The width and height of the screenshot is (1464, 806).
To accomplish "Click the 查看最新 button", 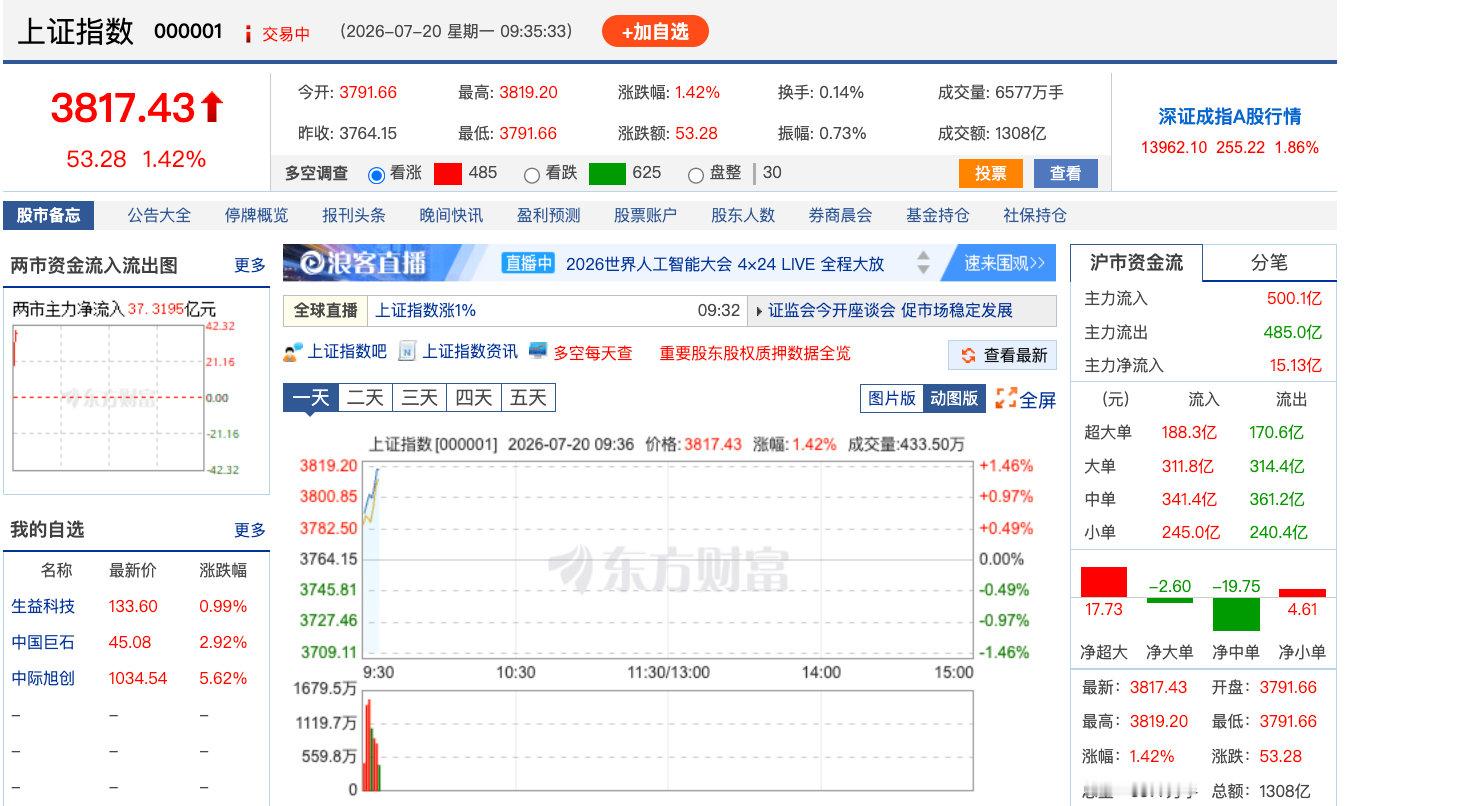I will [1003, 355].
